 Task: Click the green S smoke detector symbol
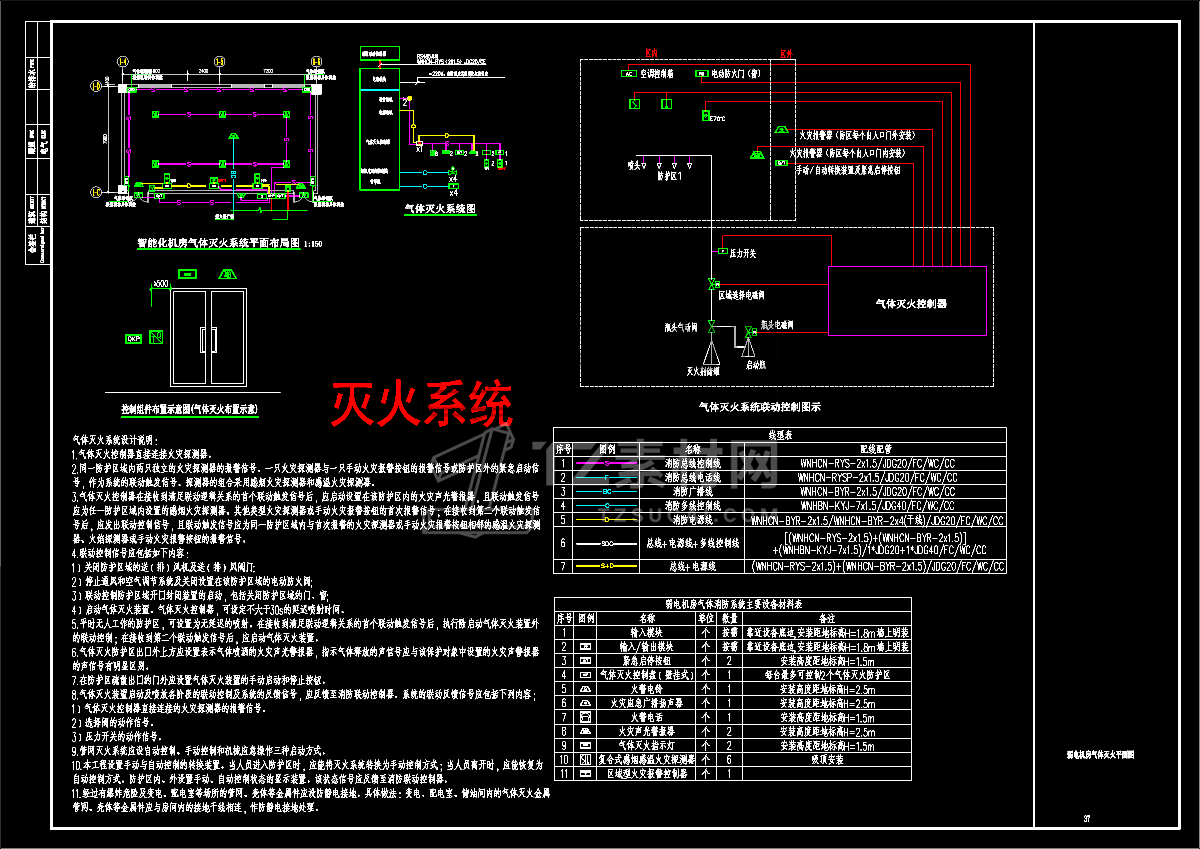634,103
